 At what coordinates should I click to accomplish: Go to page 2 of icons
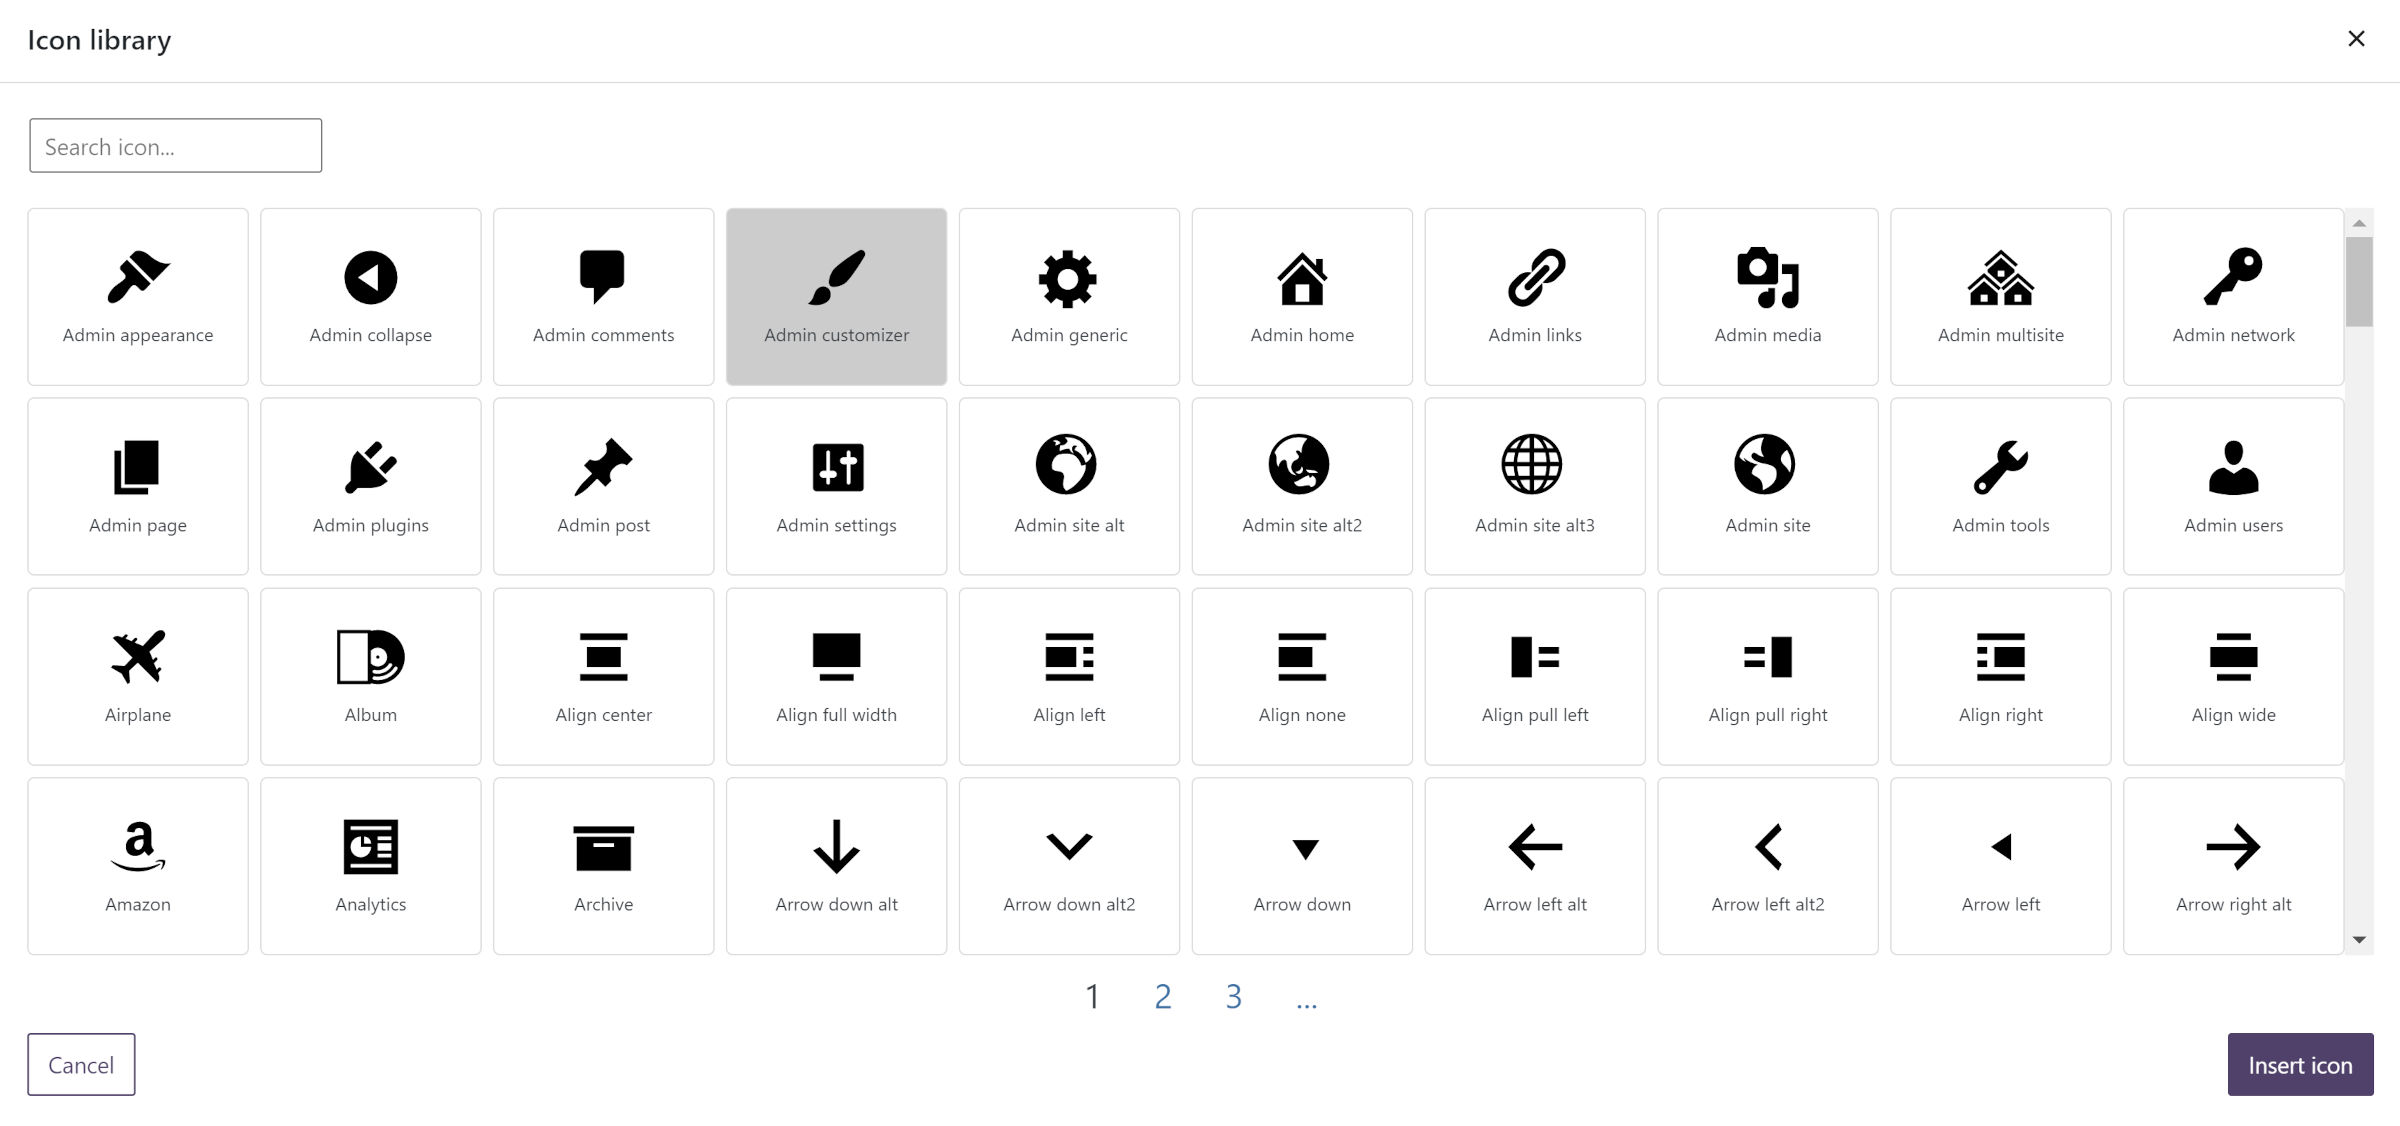coord(1162,996)
